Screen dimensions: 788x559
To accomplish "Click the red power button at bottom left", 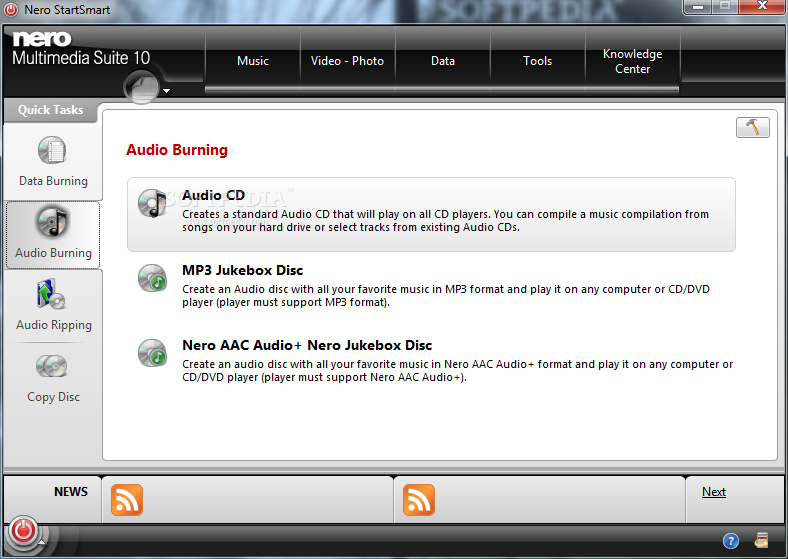I will coord(23,530).
